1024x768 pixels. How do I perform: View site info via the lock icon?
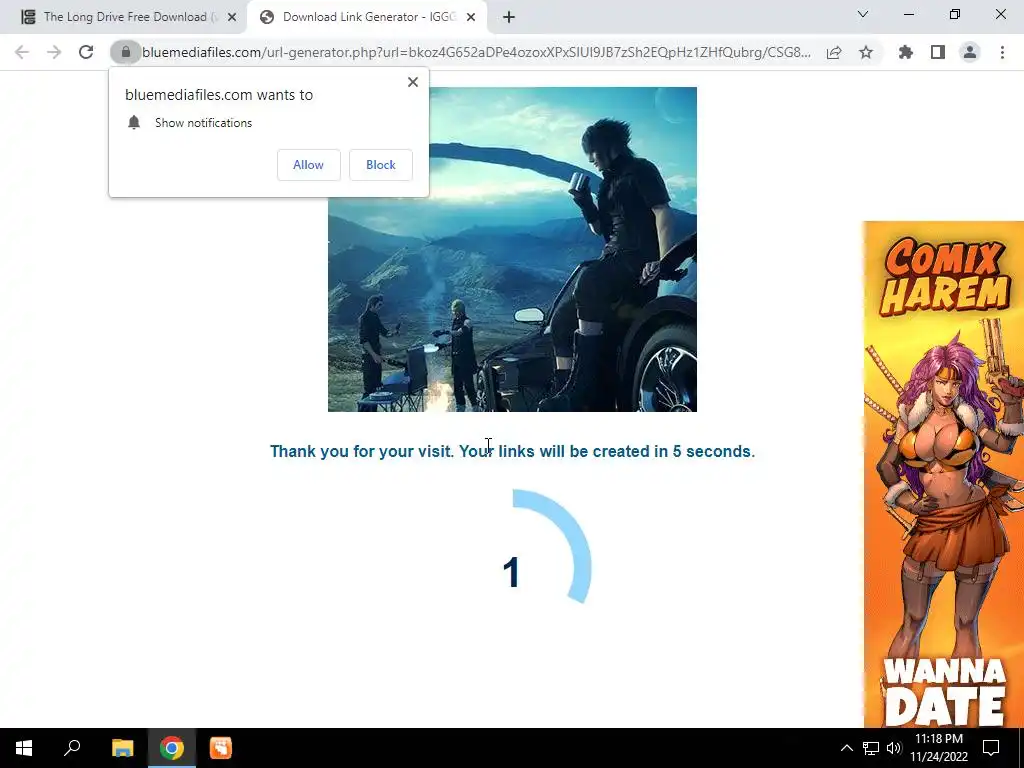coord(125,52)
